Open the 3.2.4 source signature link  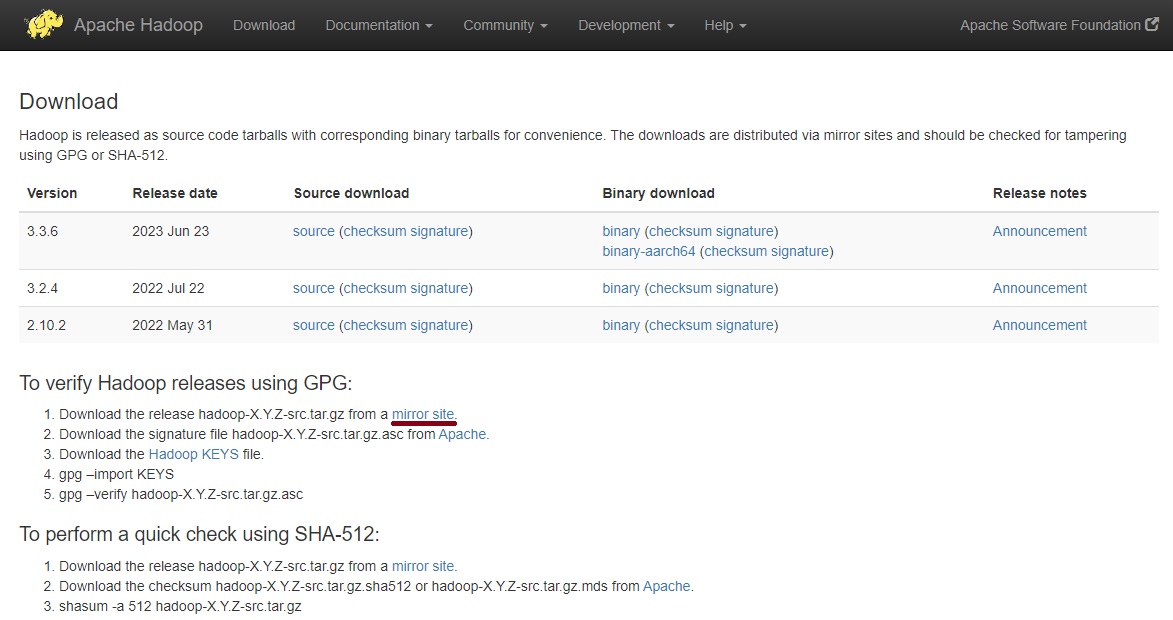tap(439, 288)
